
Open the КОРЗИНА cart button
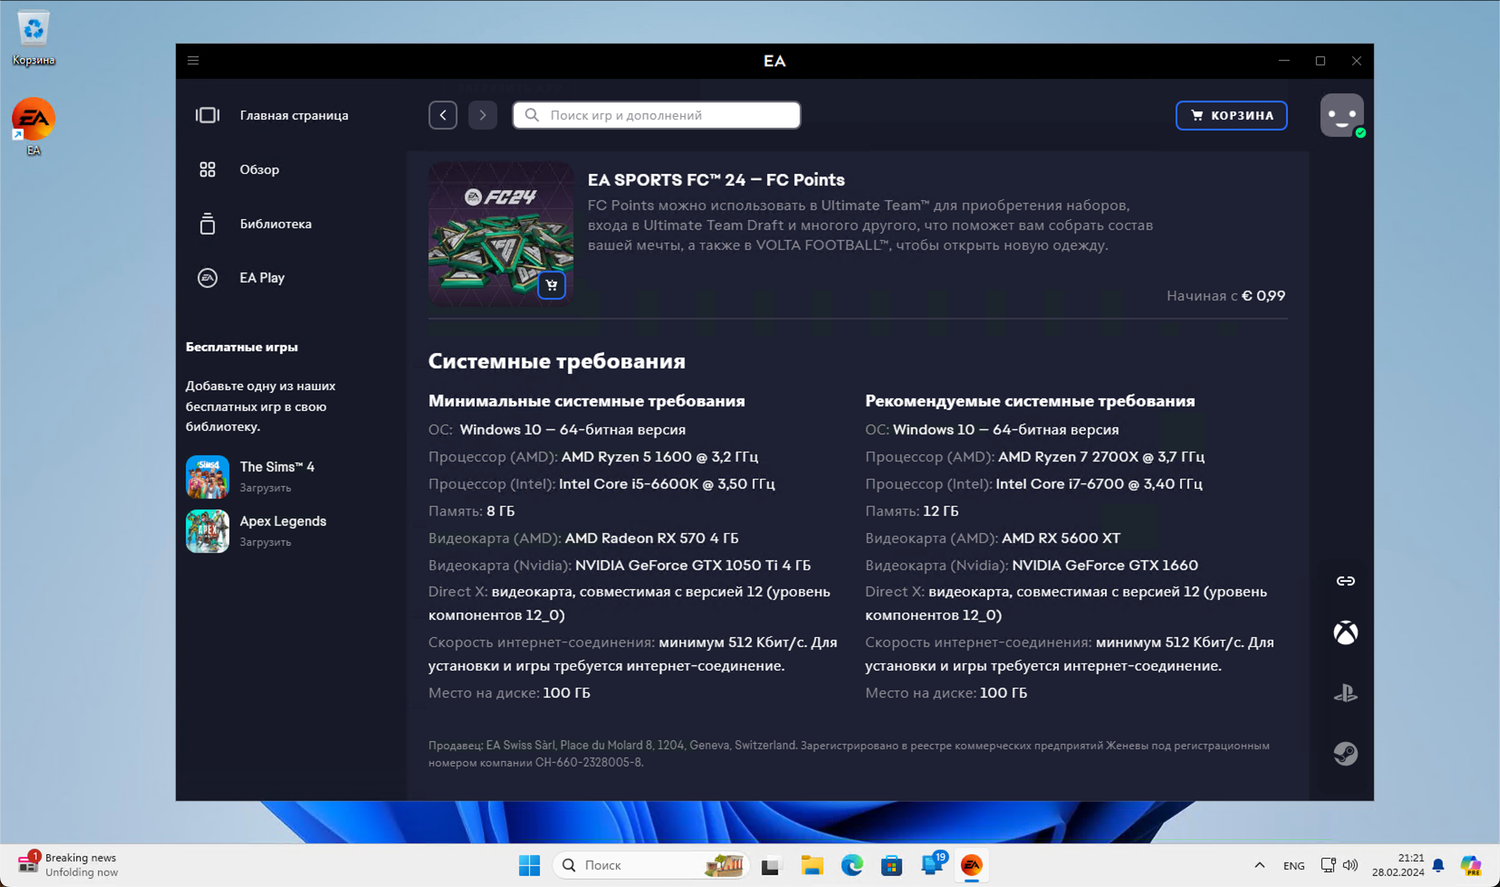coord(1231,115)
